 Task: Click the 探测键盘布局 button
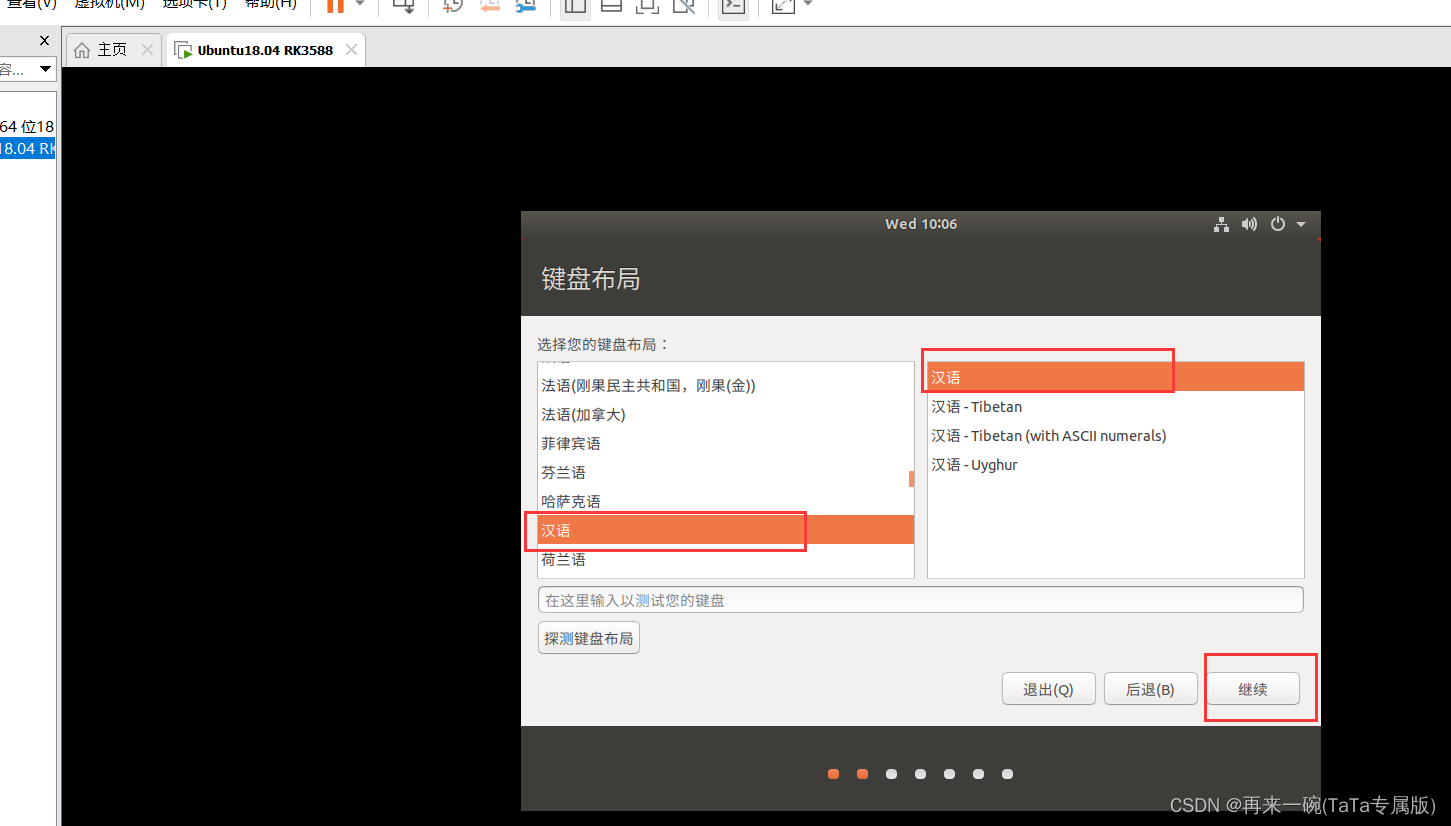click(589, 638)
